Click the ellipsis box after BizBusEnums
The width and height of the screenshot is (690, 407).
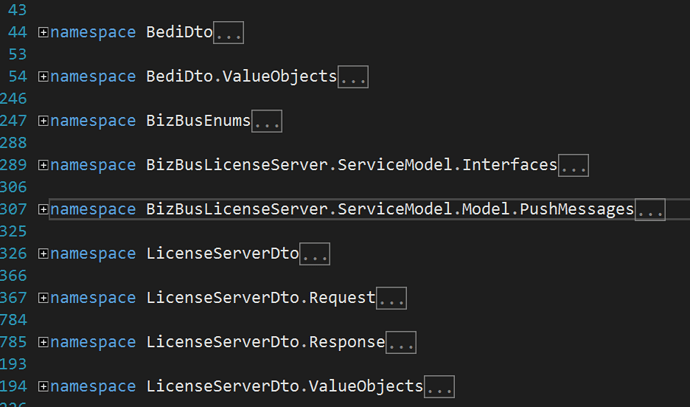pos(267,121)
